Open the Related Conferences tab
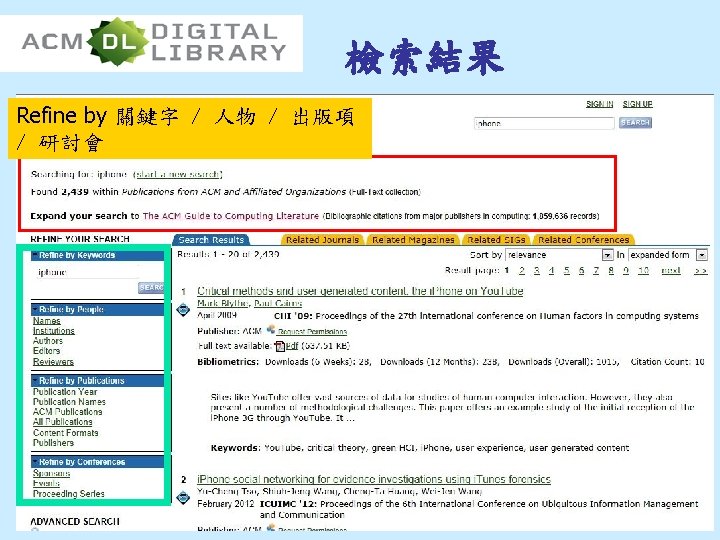The image size is (720, 540). coord(584,240)
